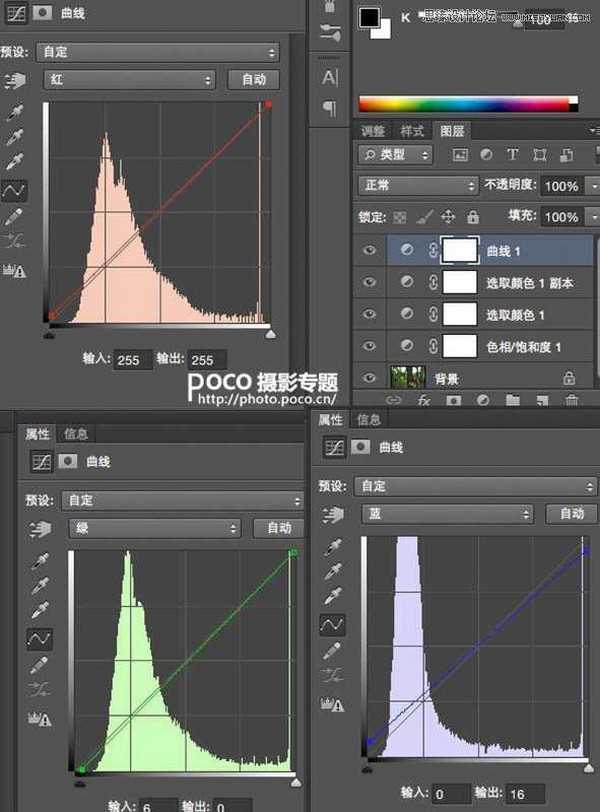Hide the 曲线 1 layer

370,251
